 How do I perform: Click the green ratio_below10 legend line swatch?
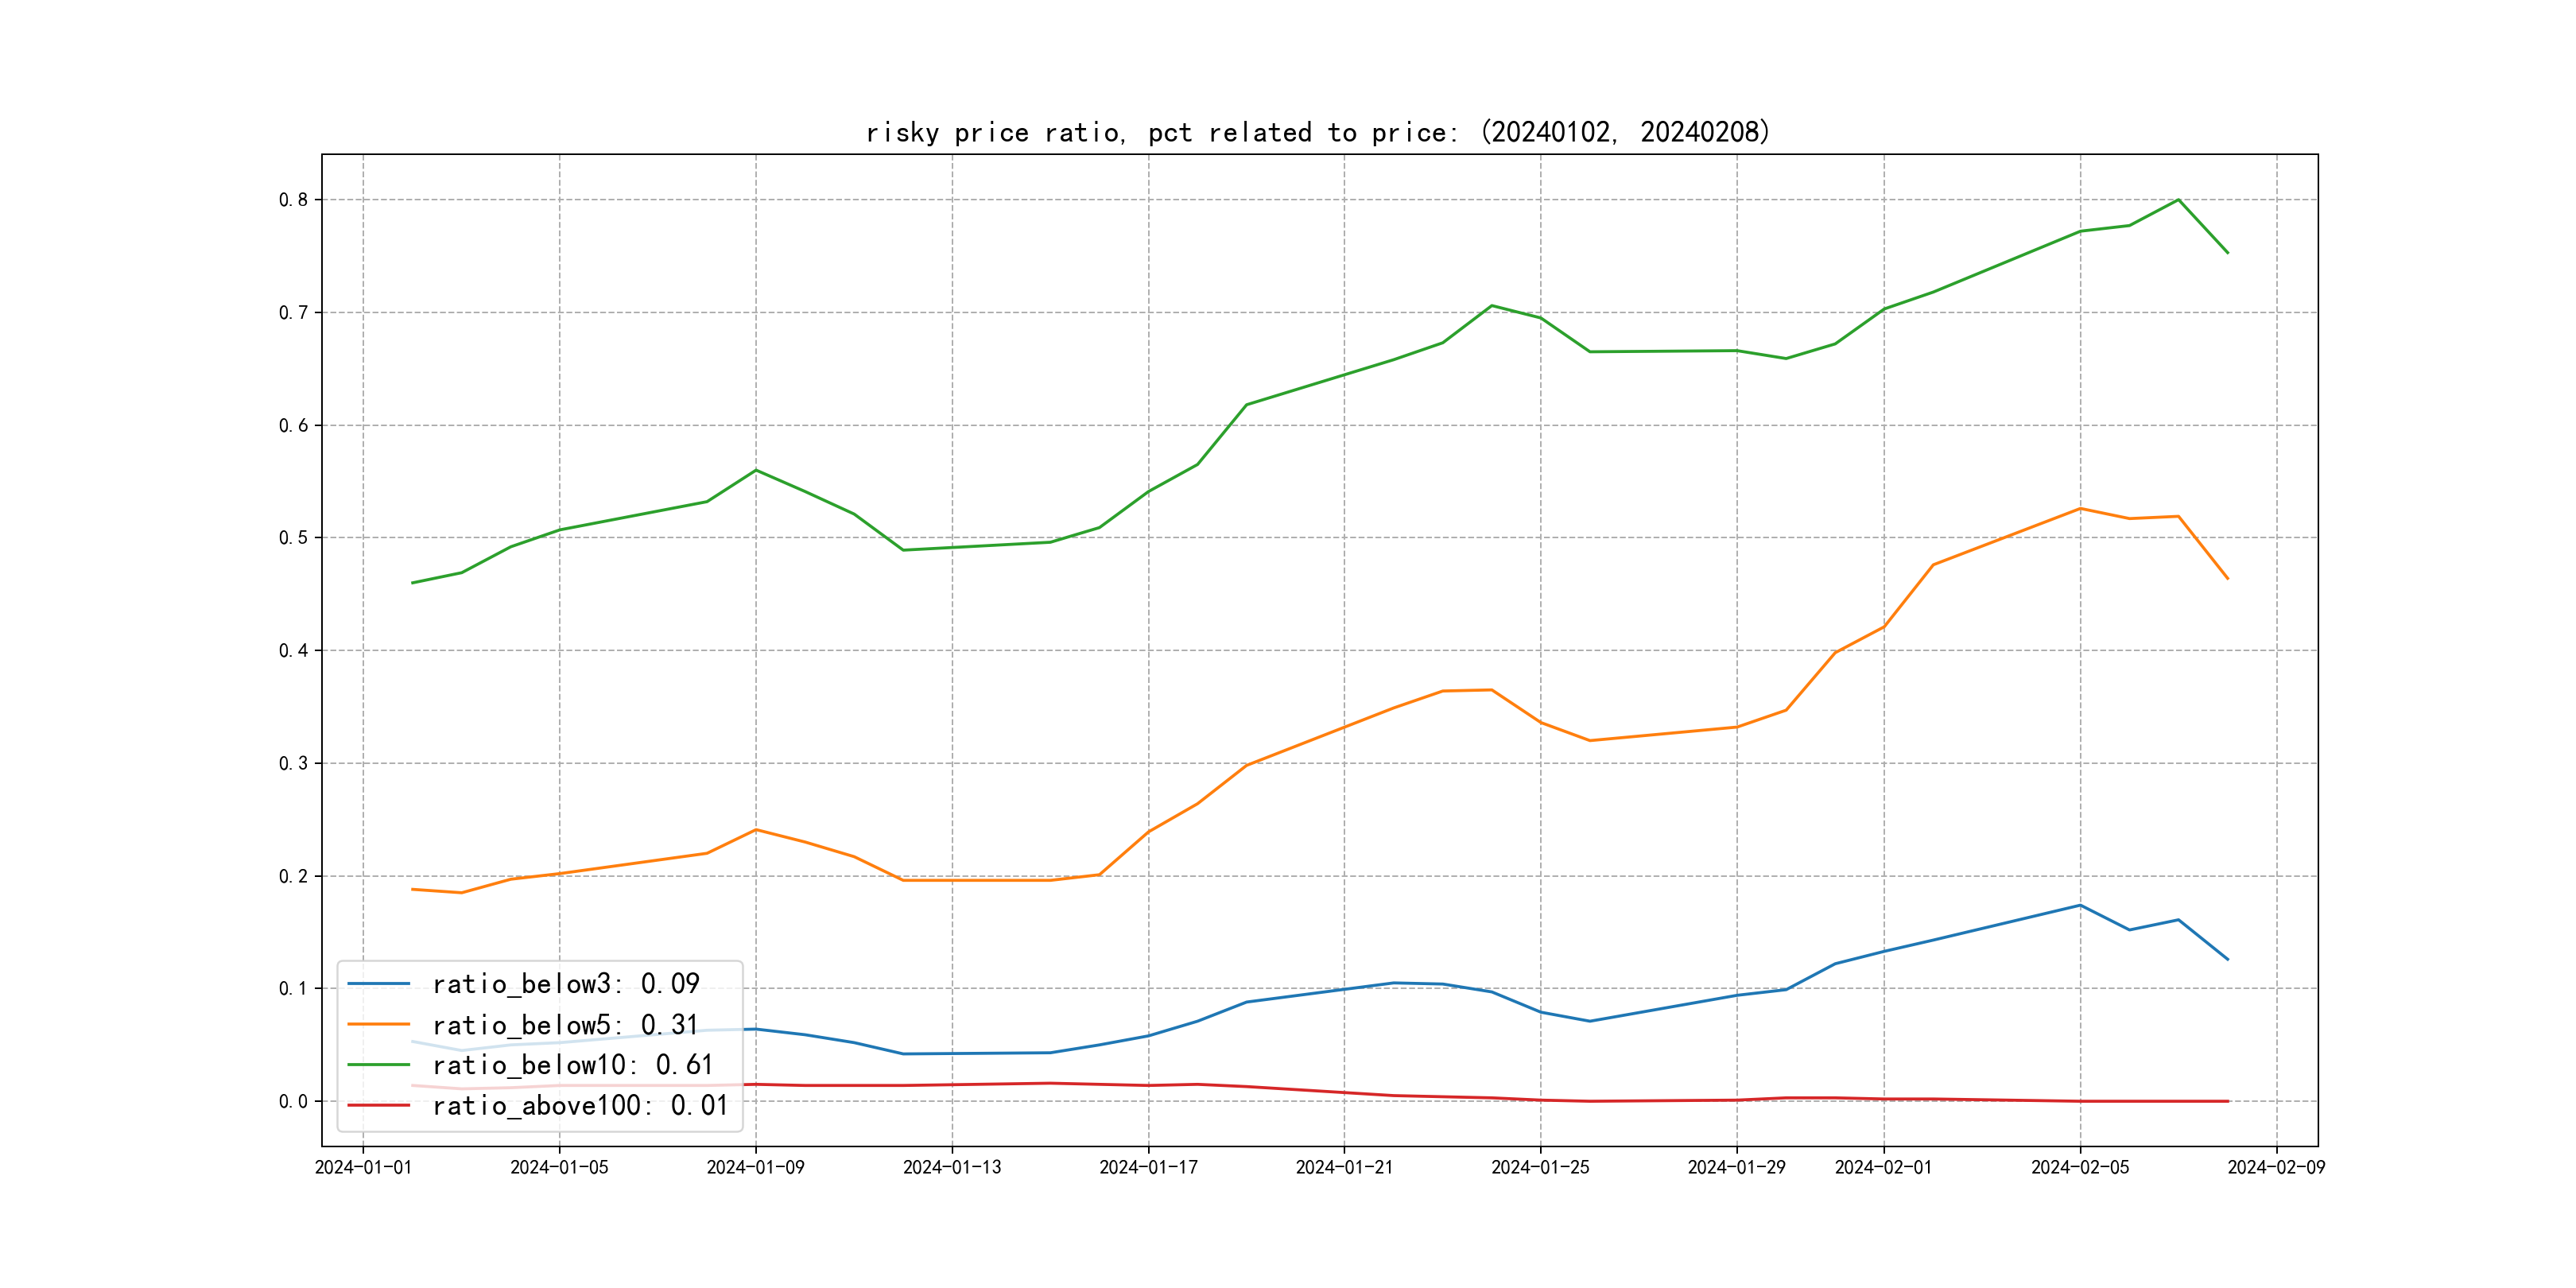(x=378, y=1065)
